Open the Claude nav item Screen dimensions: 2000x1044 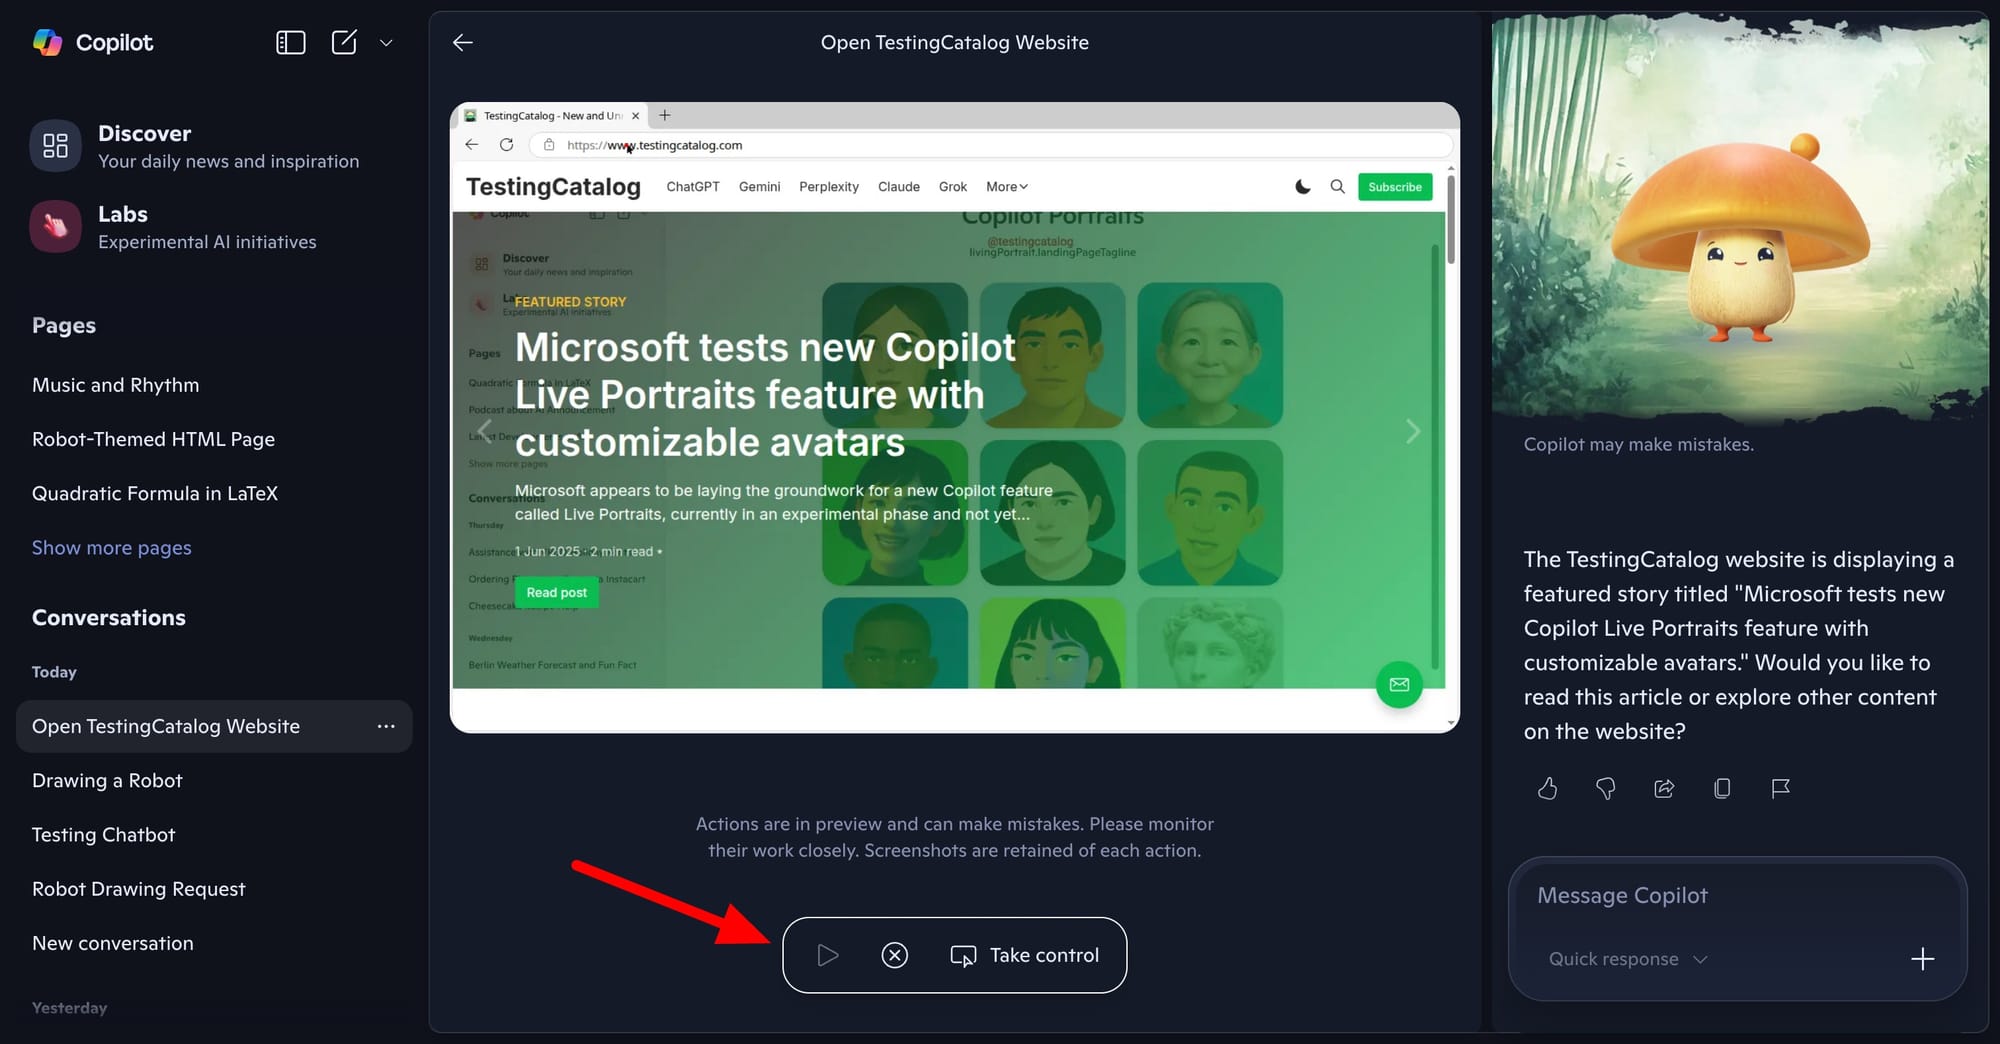(899, 187)
